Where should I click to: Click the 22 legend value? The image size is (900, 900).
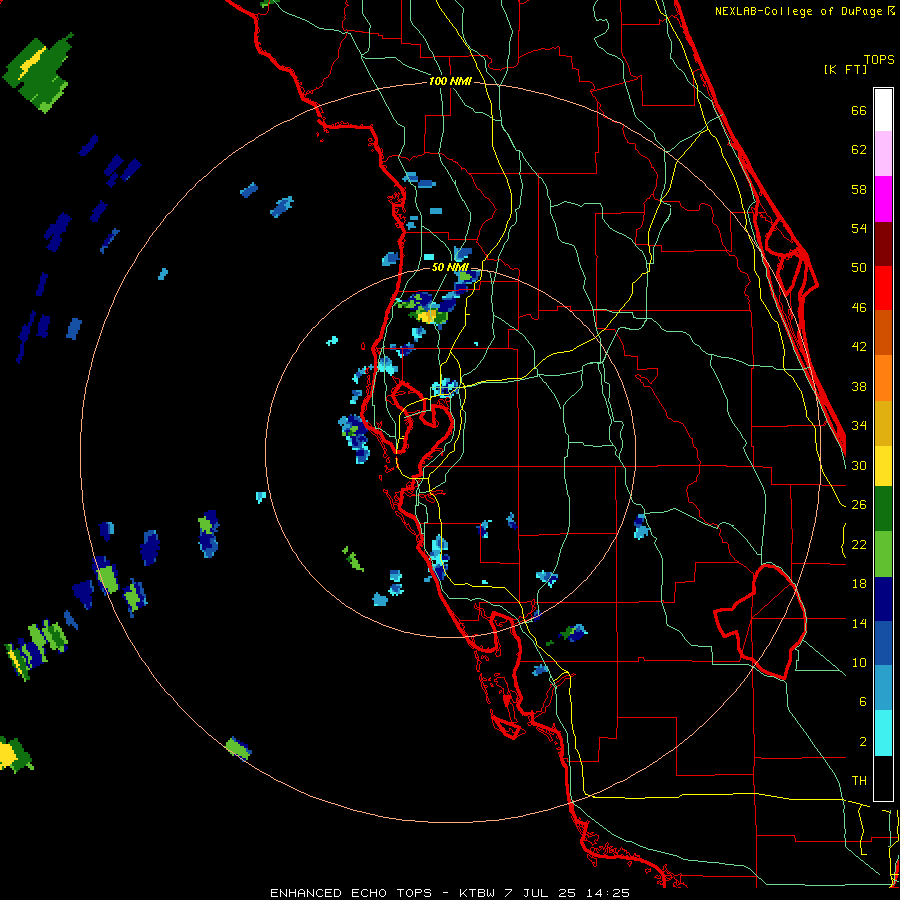[859, 544]
